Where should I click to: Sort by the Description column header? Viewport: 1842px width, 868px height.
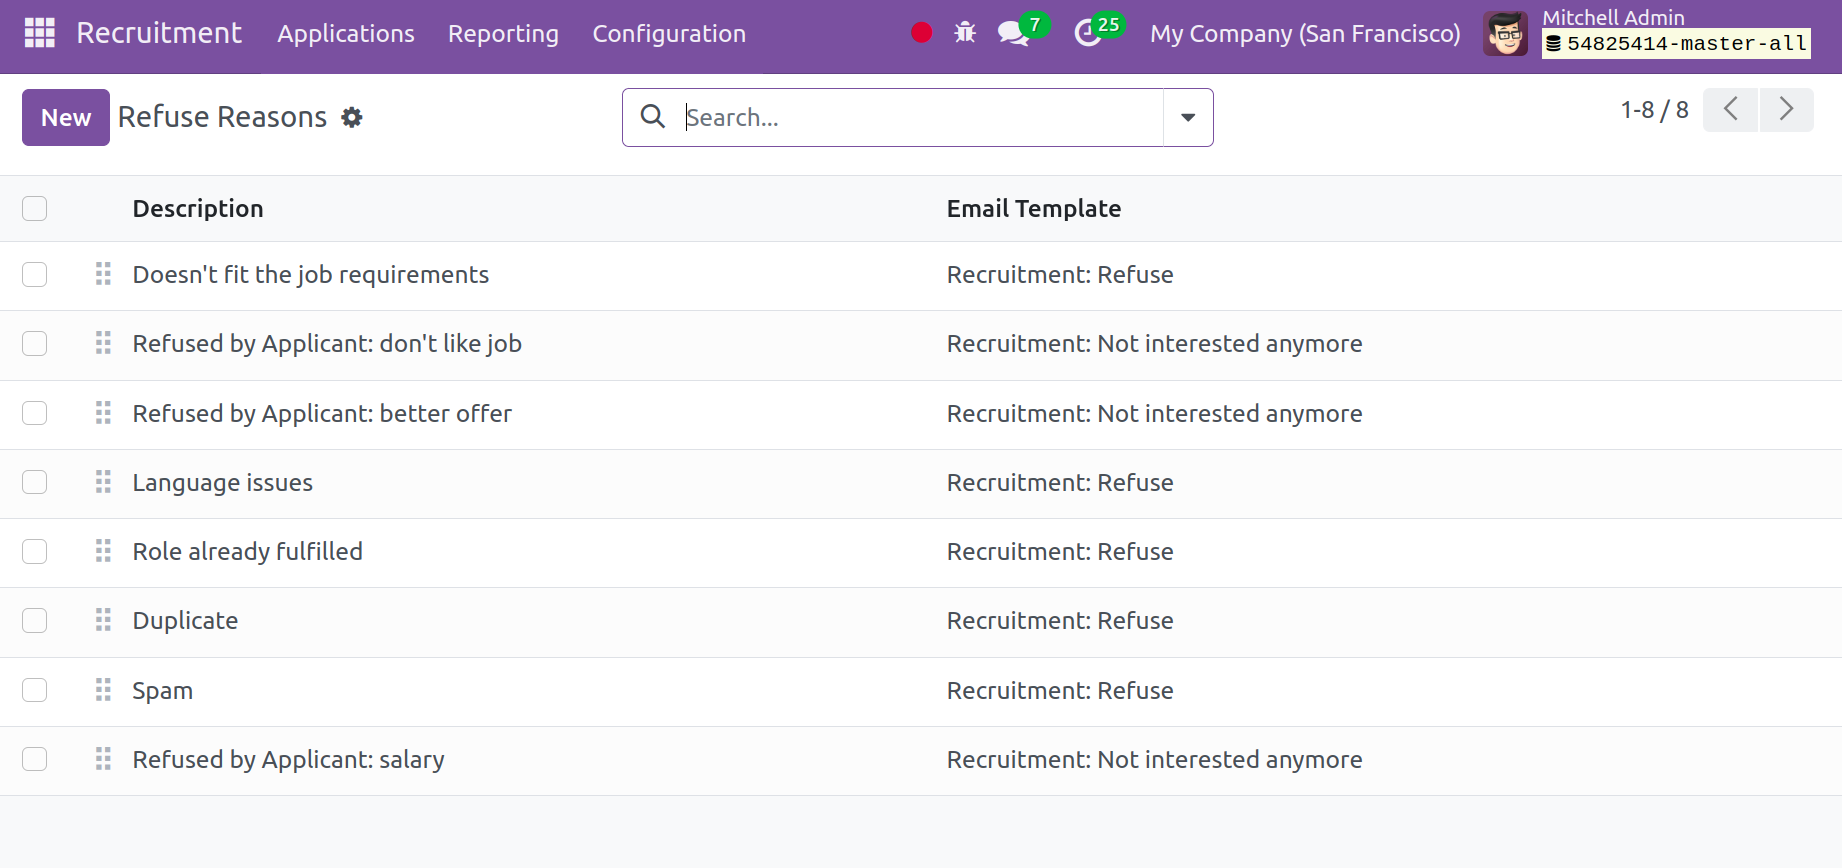(x=198, y=208)
